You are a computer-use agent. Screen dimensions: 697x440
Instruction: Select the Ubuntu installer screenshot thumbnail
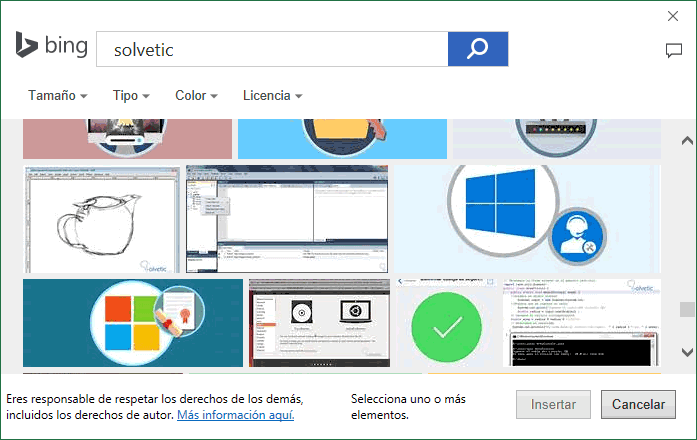319,323
